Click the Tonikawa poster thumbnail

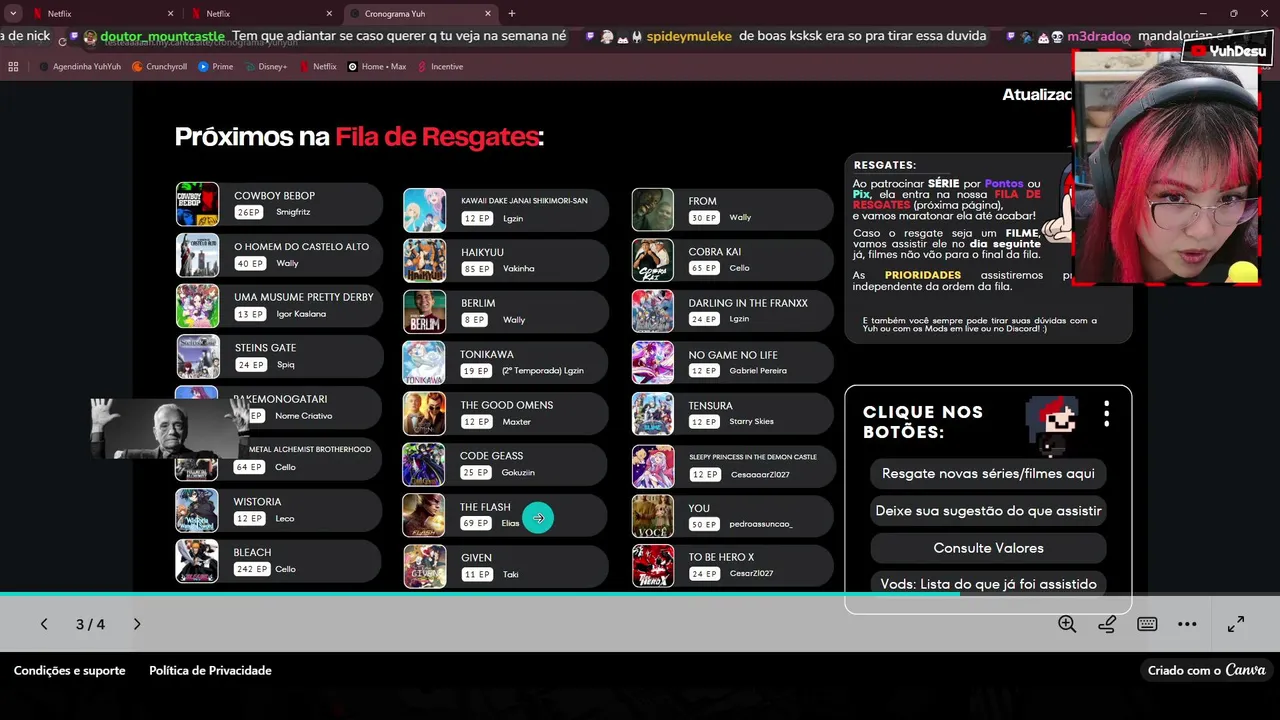tap(424, 363)
